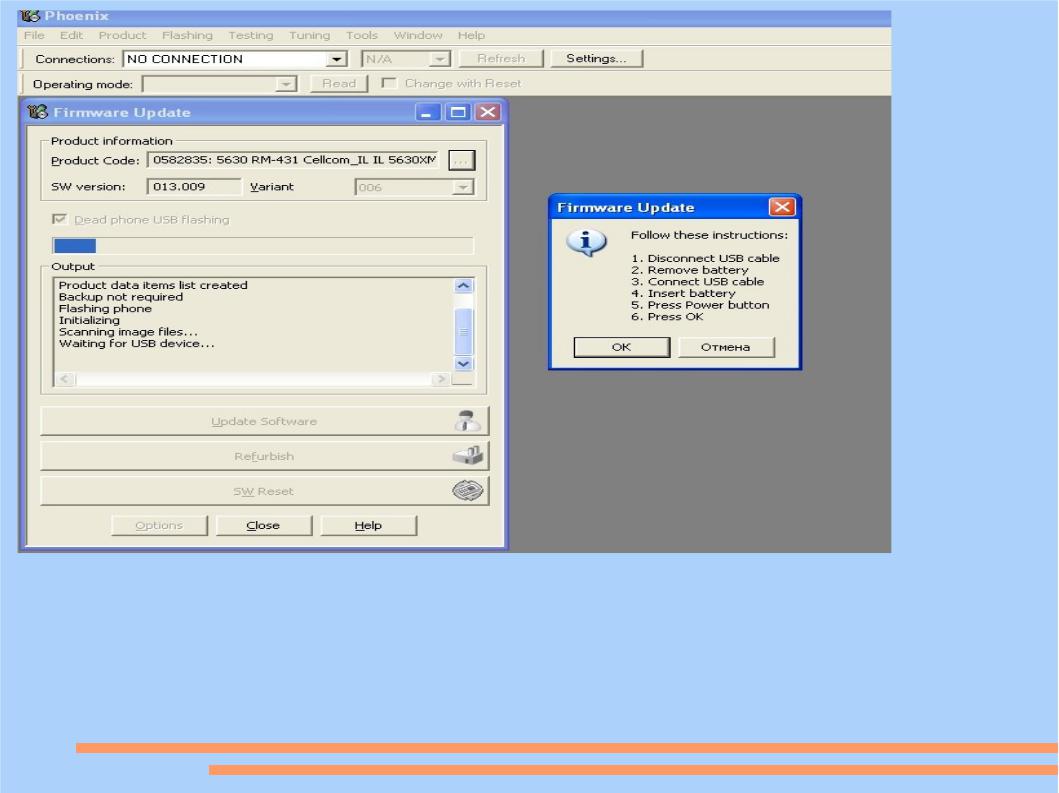Close the Firmware Update child window
The width and height of the screenshot is (1059, 793).
tap(488, 112)
